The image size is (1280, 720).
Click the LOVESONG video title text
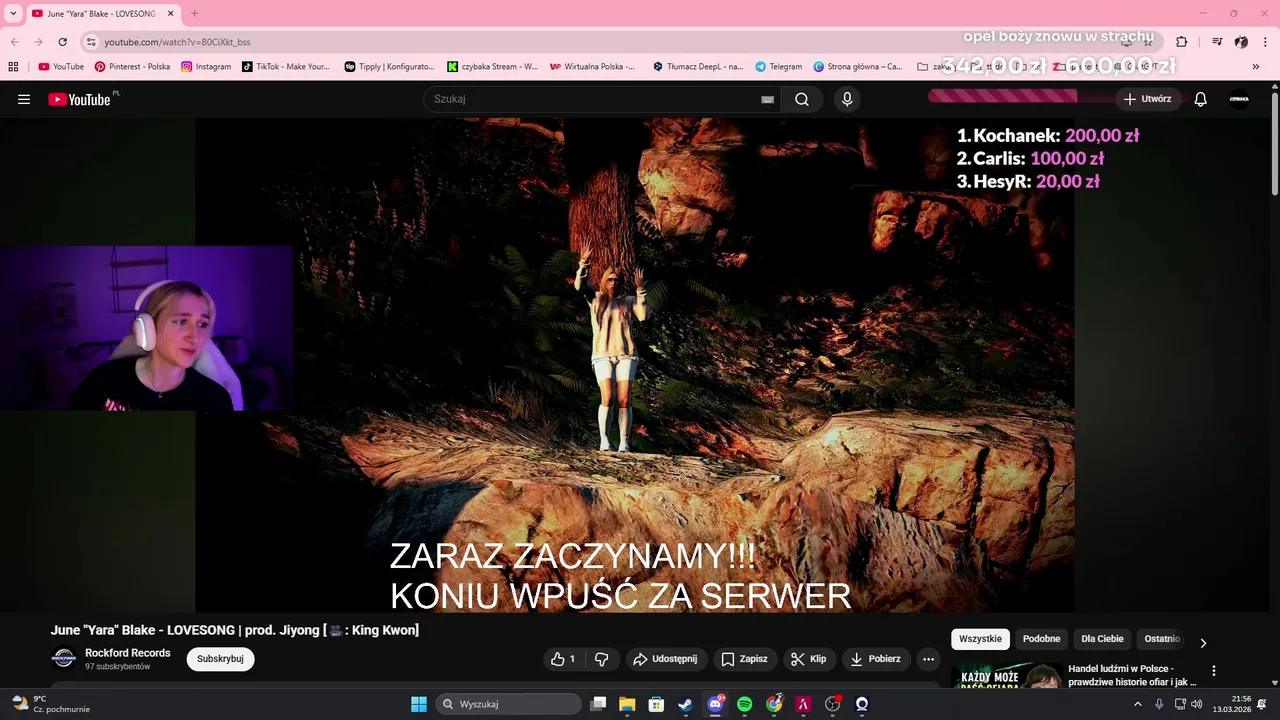[235, 630]
